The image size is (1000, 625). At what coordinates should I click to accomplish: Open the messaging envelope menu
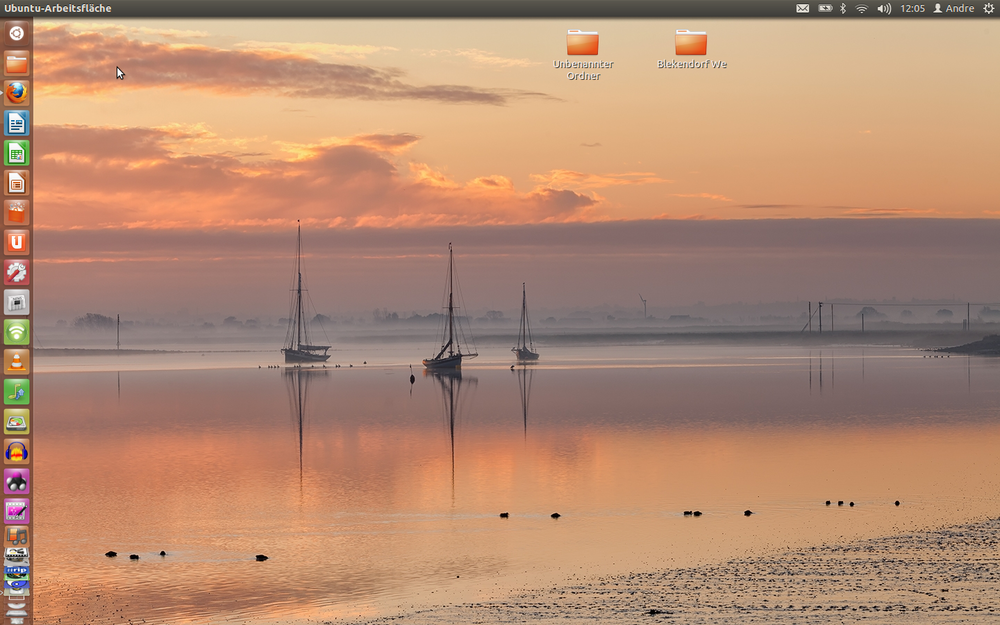click(802, 8)
